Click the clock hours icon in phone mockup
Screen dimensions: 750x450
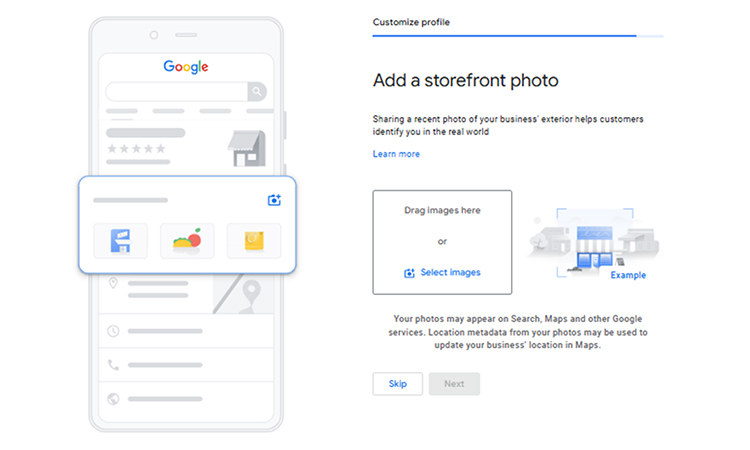(113, 331)
